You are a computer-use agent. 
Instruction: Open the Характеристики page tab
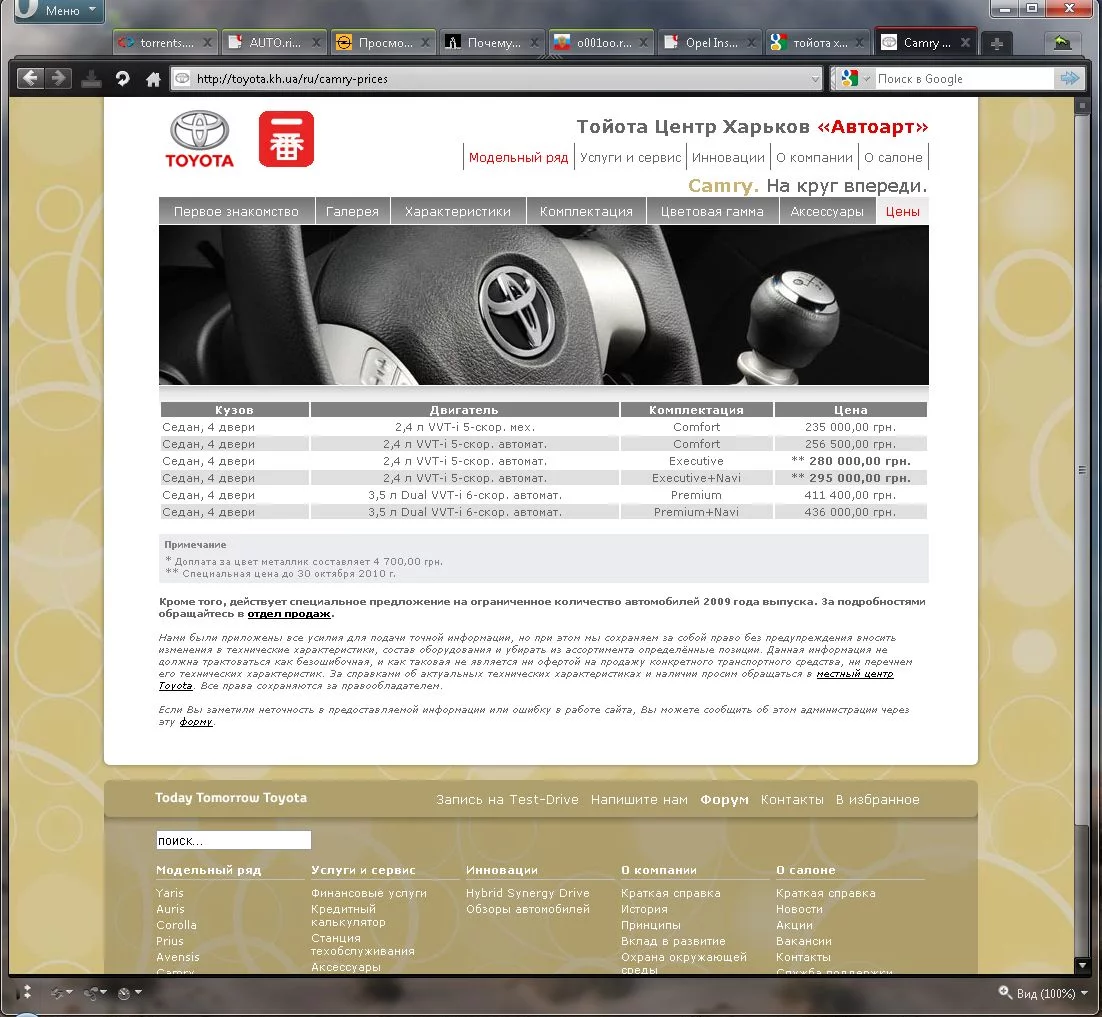tap(458, 212)
